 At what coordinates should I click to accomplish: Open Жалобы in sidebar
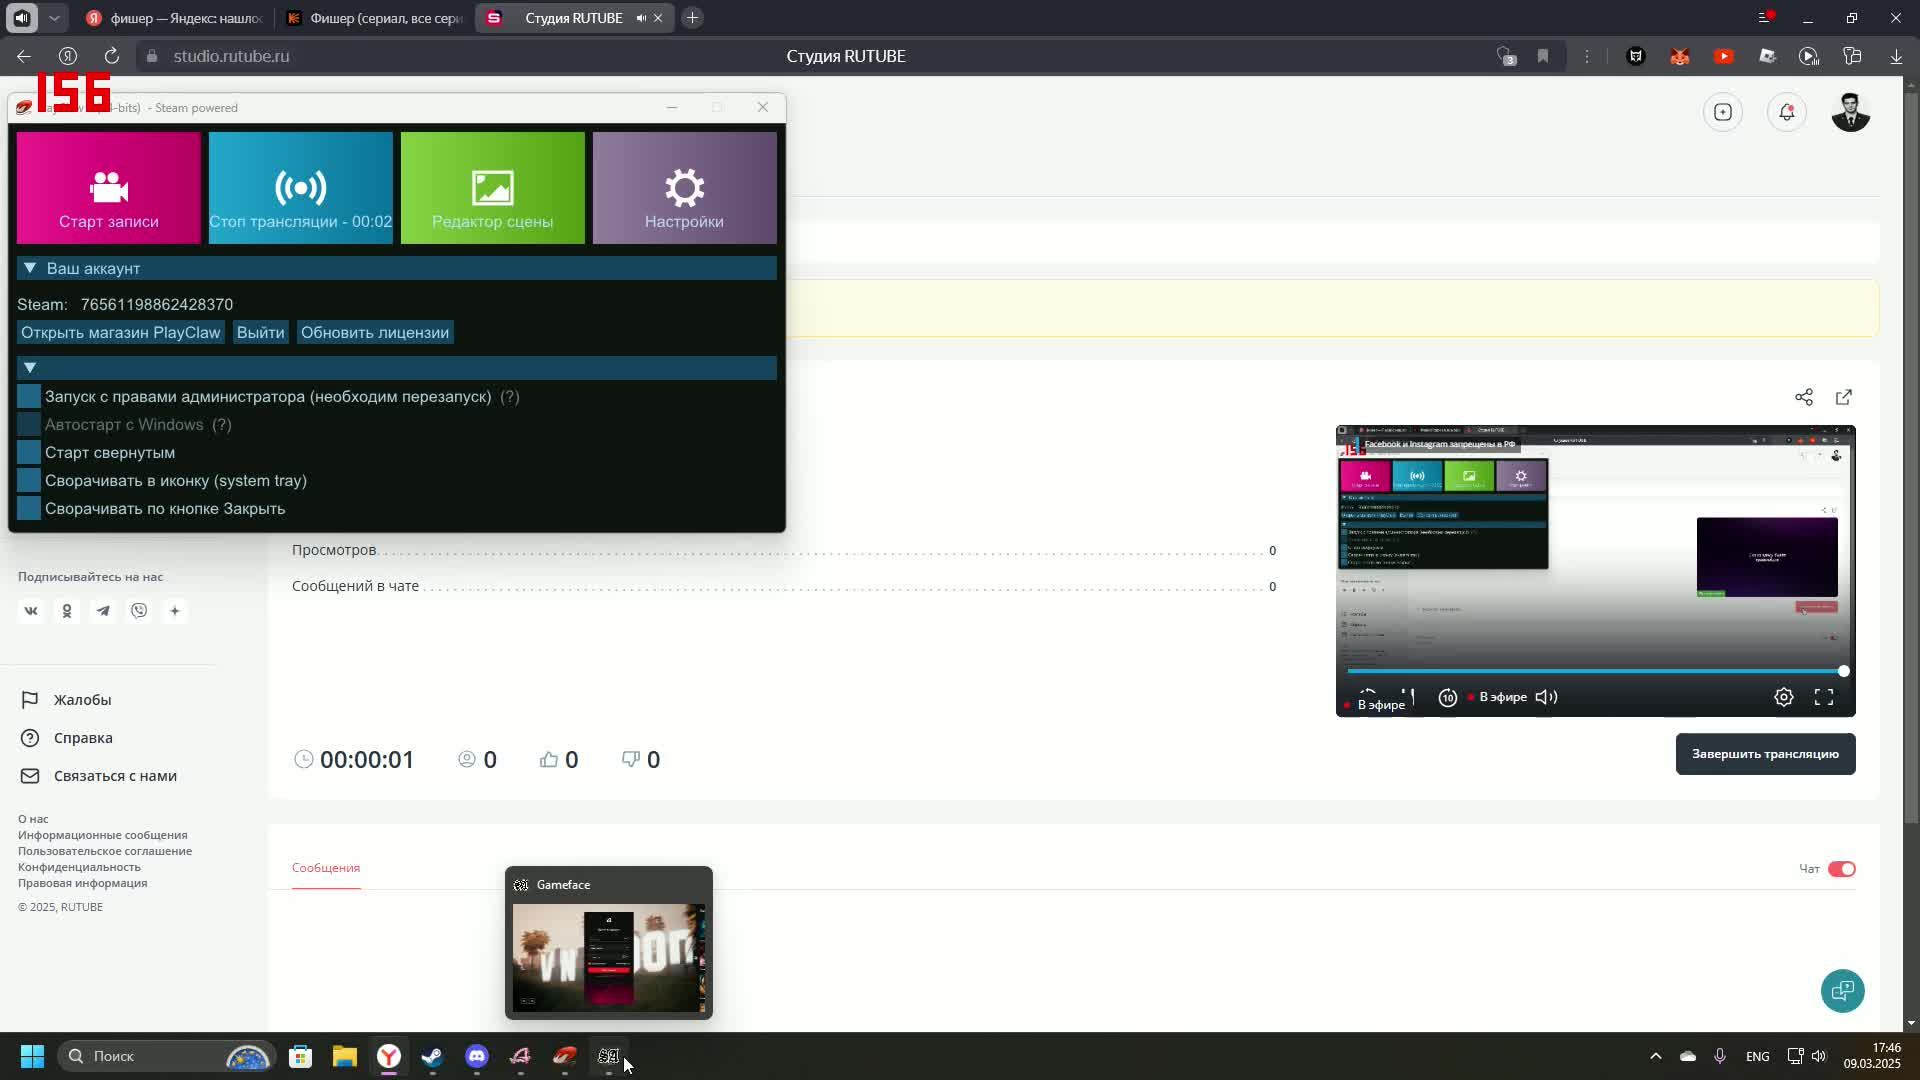(x=66, y=700)
